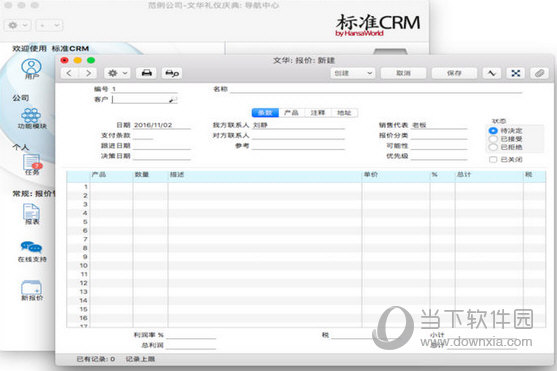Open plus dropdown in navigation center toolbar

[x=49, y=25]
